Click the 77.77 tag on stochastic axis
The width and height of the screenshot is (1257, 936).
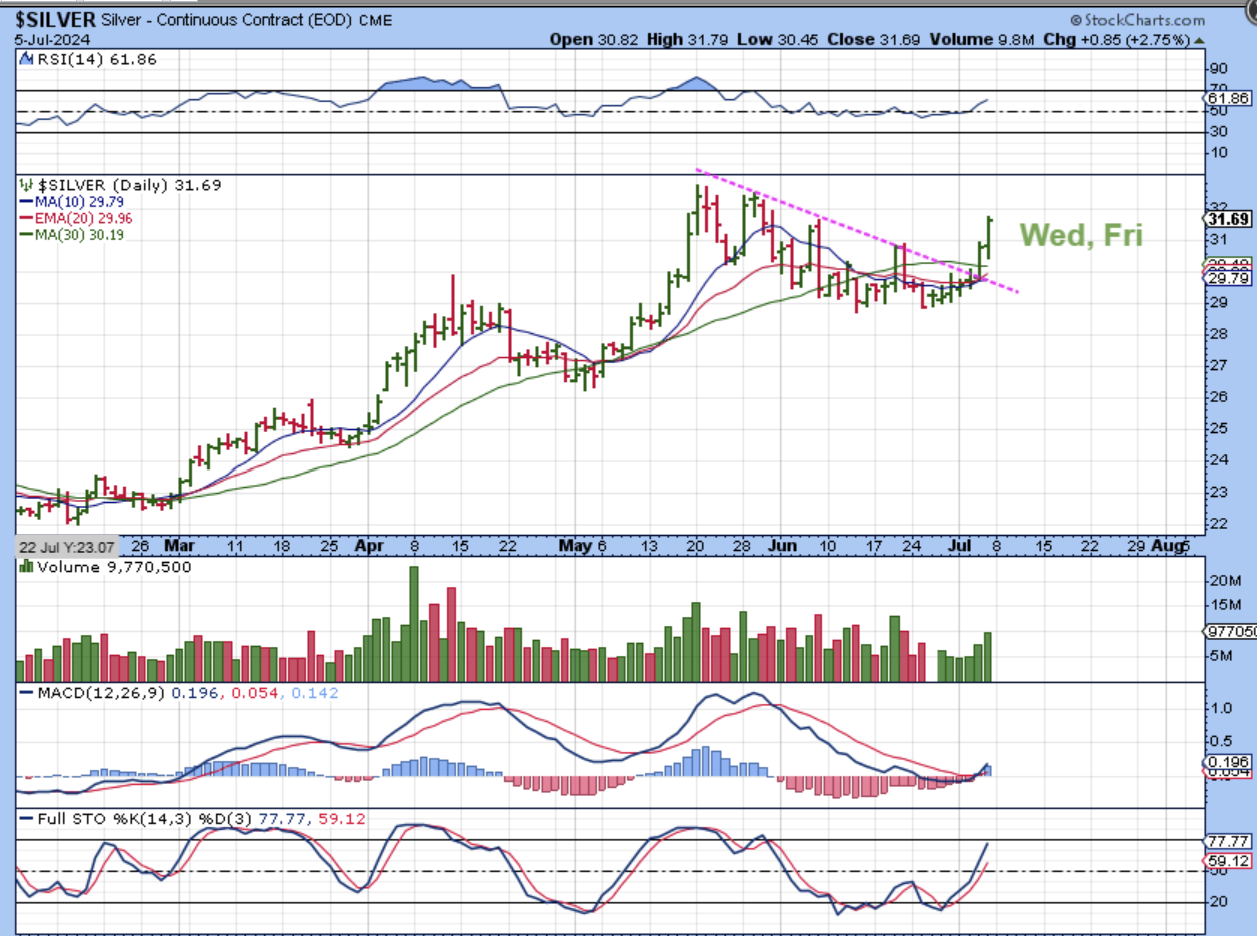(1230, 842)
